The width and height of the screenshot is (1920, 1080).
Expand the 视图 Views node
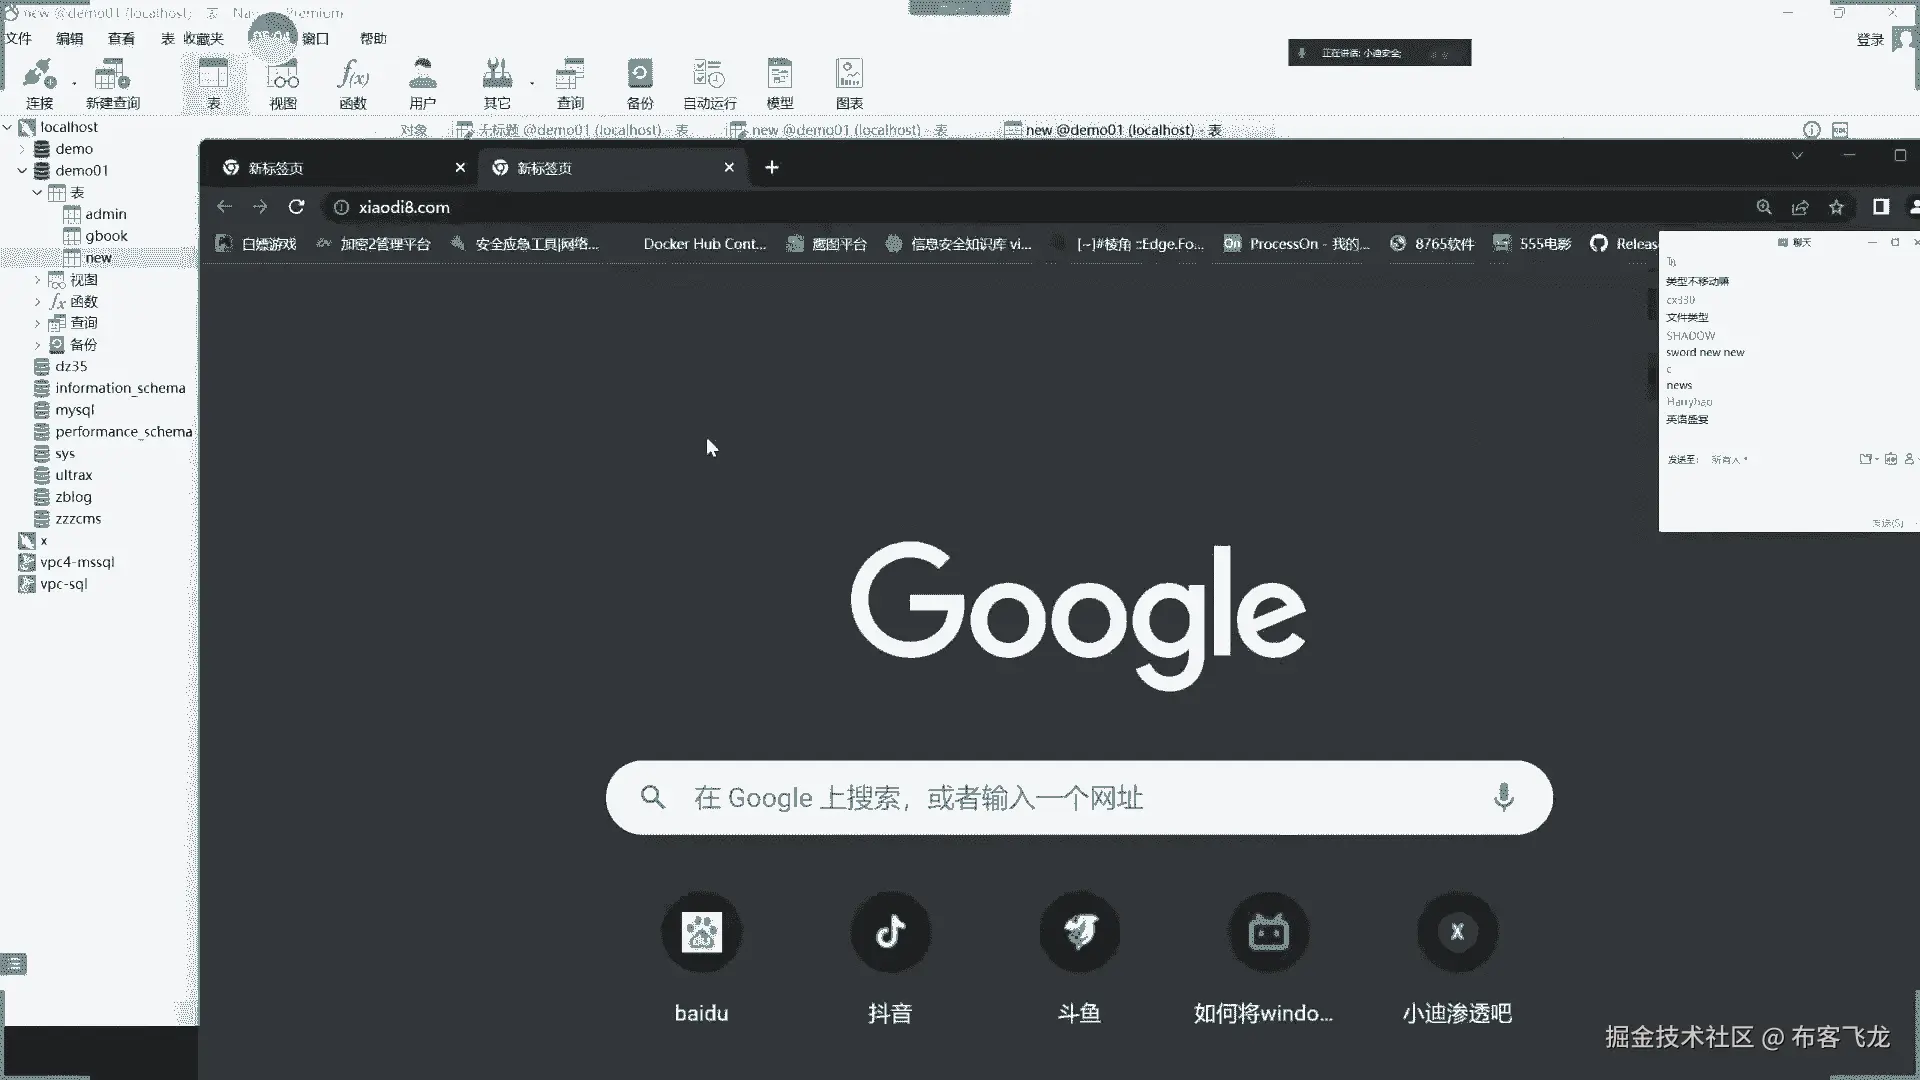point(38,280)
